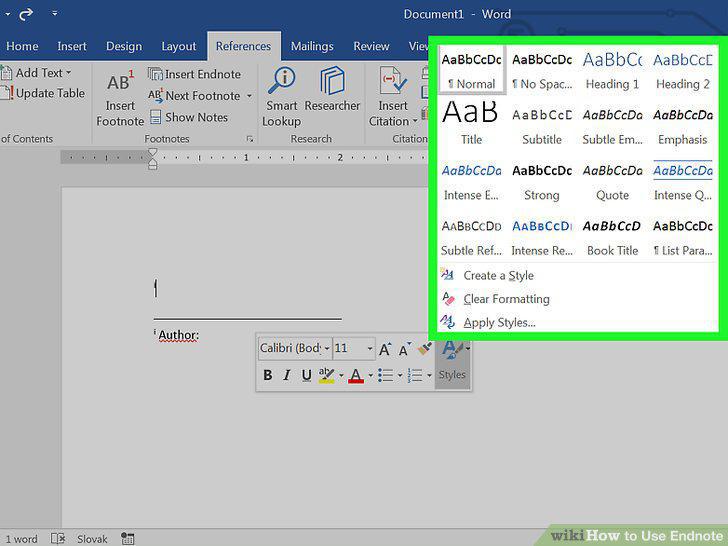
Task: Click the Smart Lookup magnifier icon
Action: click(x=282, y=80)
